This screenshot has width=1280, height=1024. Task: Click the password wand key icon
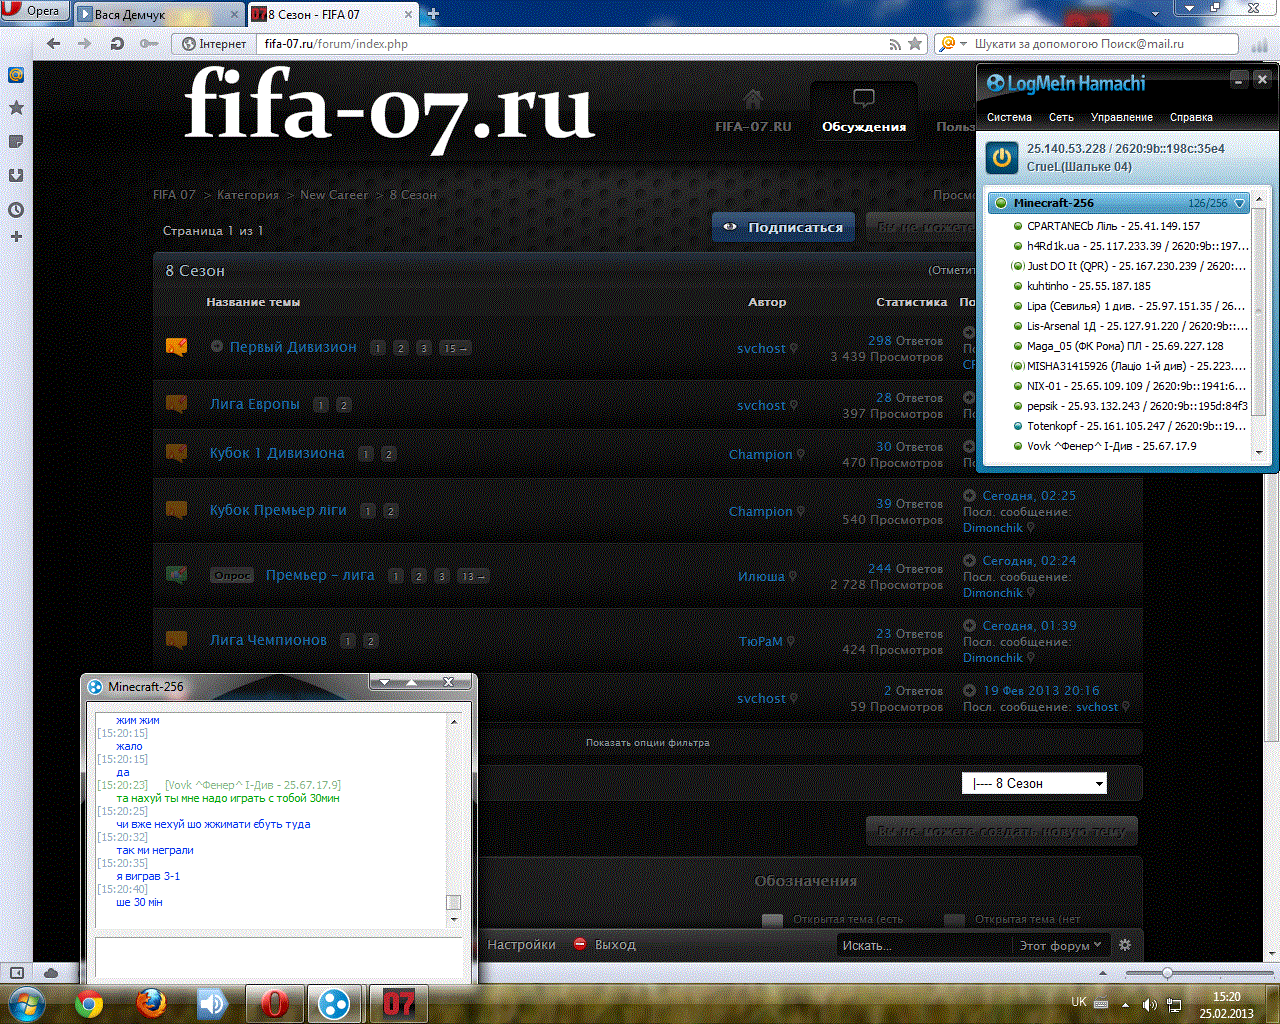(x=149, y=44)
